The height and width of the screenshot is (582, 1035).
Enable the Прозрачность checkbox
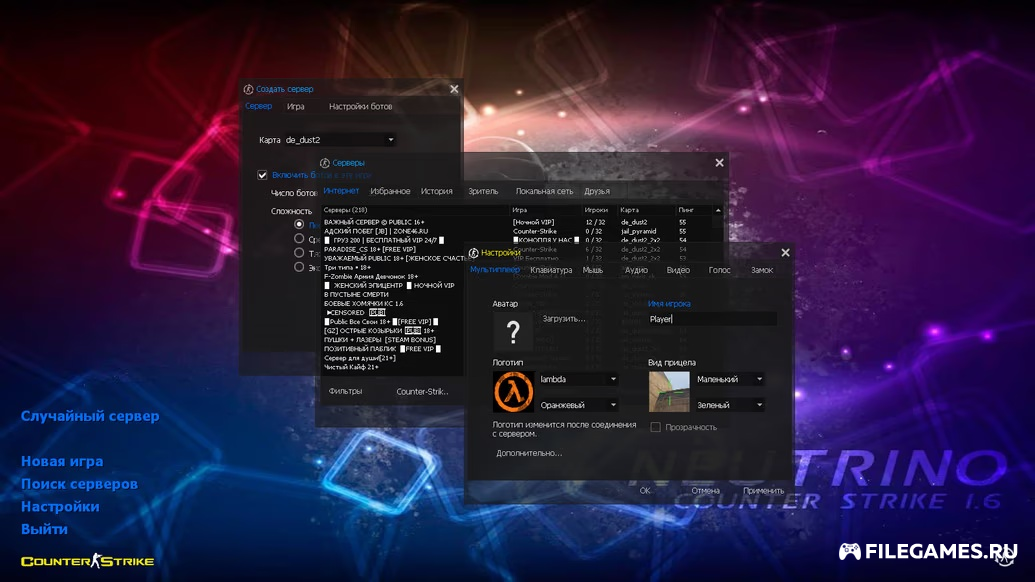pos(655,427)
